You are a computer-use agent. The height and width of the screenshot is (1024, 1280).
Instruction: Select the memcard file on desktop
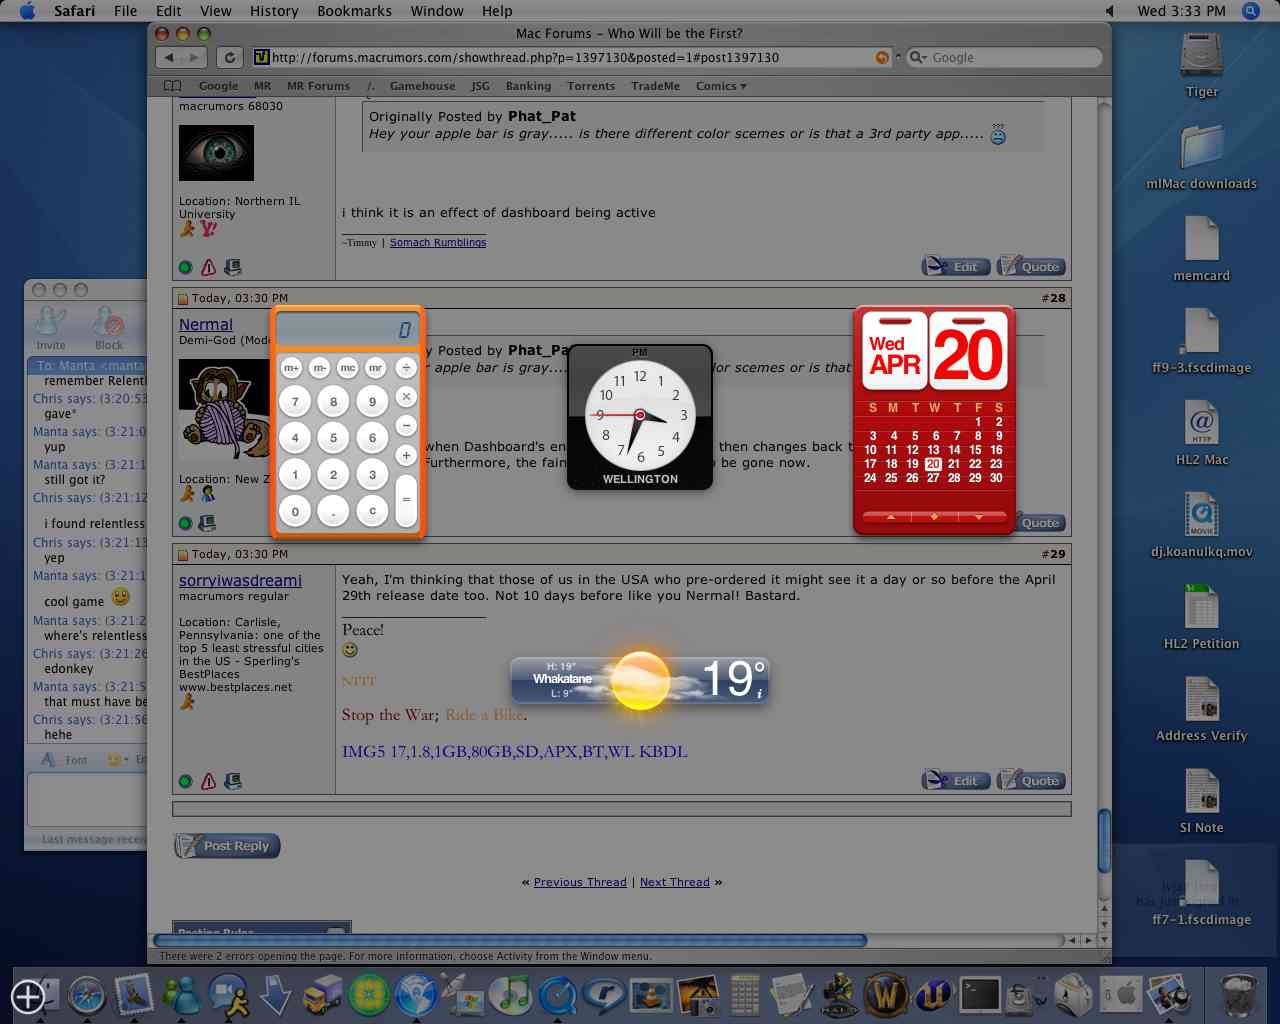(1201, 240)
